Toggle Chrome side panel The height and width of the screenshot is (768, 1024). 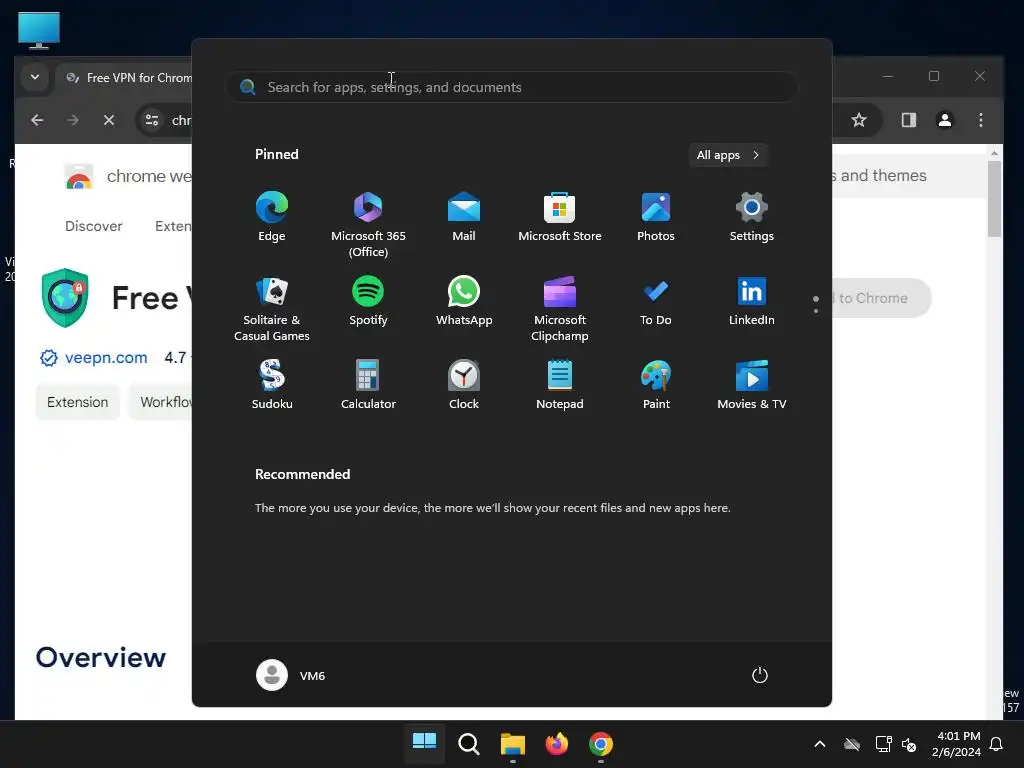(x=908, y=120)
